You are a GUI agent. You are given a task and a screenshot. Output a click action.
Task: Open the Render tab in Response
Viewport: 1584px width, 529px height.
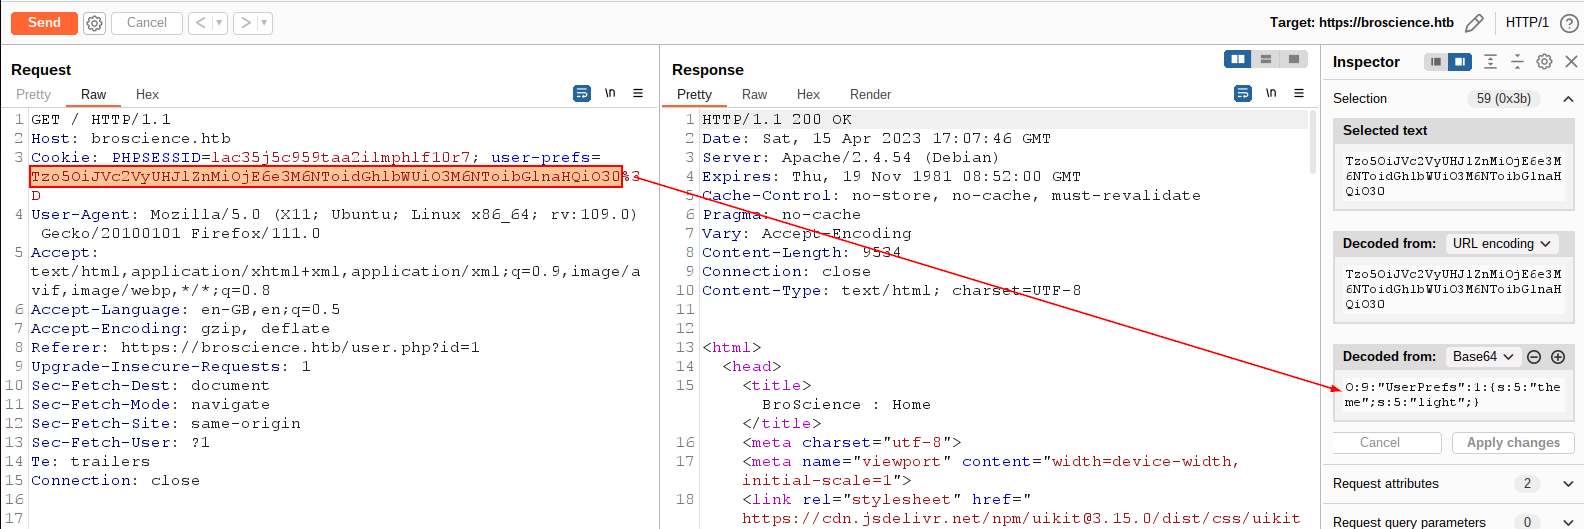870,94
